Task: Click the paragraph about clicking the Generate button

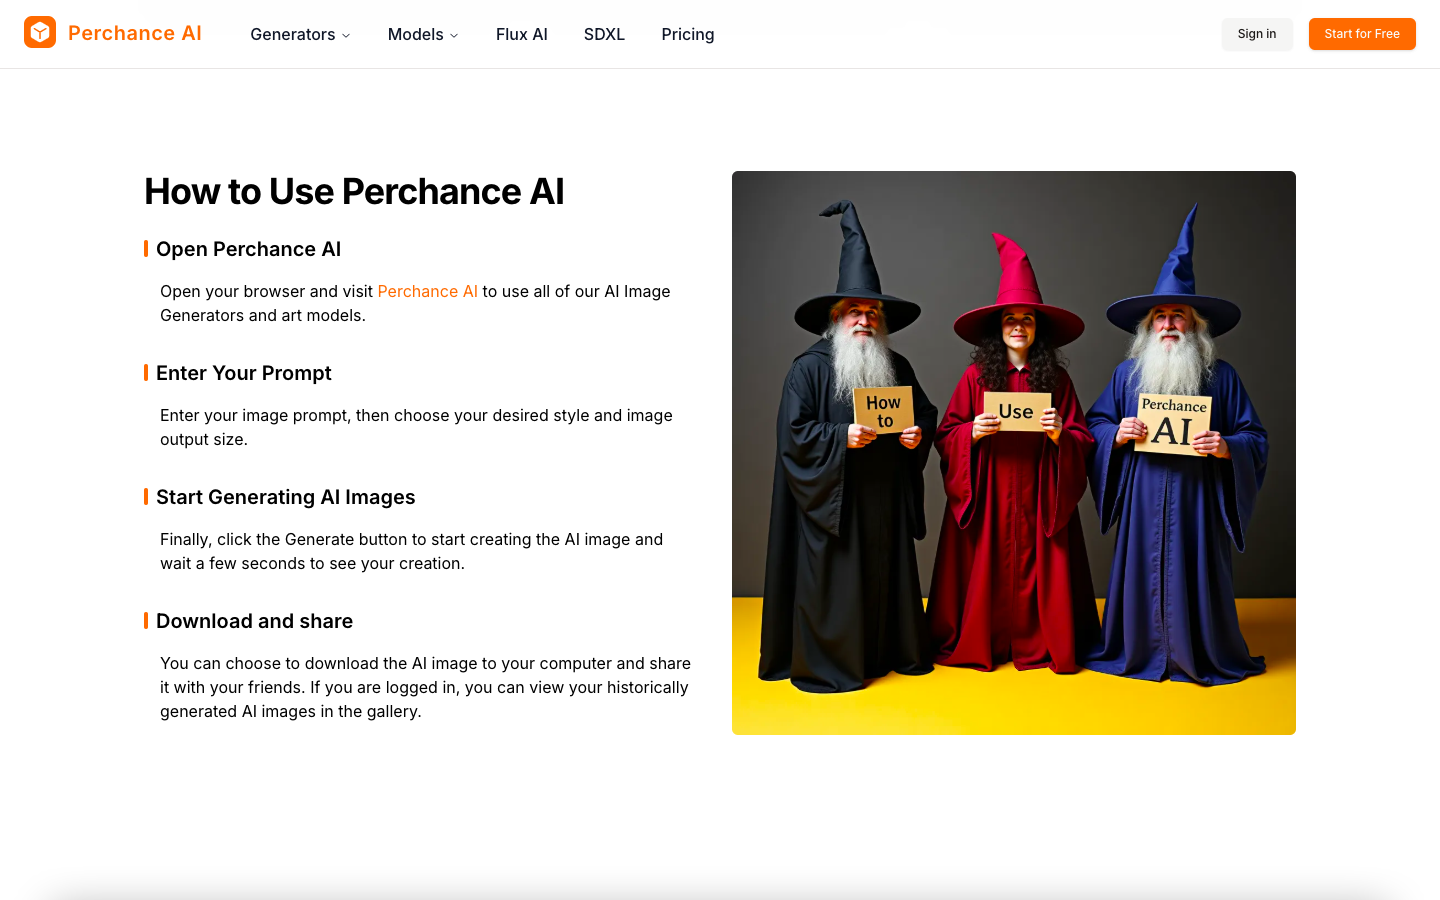Action: click(x=412, y=551)
